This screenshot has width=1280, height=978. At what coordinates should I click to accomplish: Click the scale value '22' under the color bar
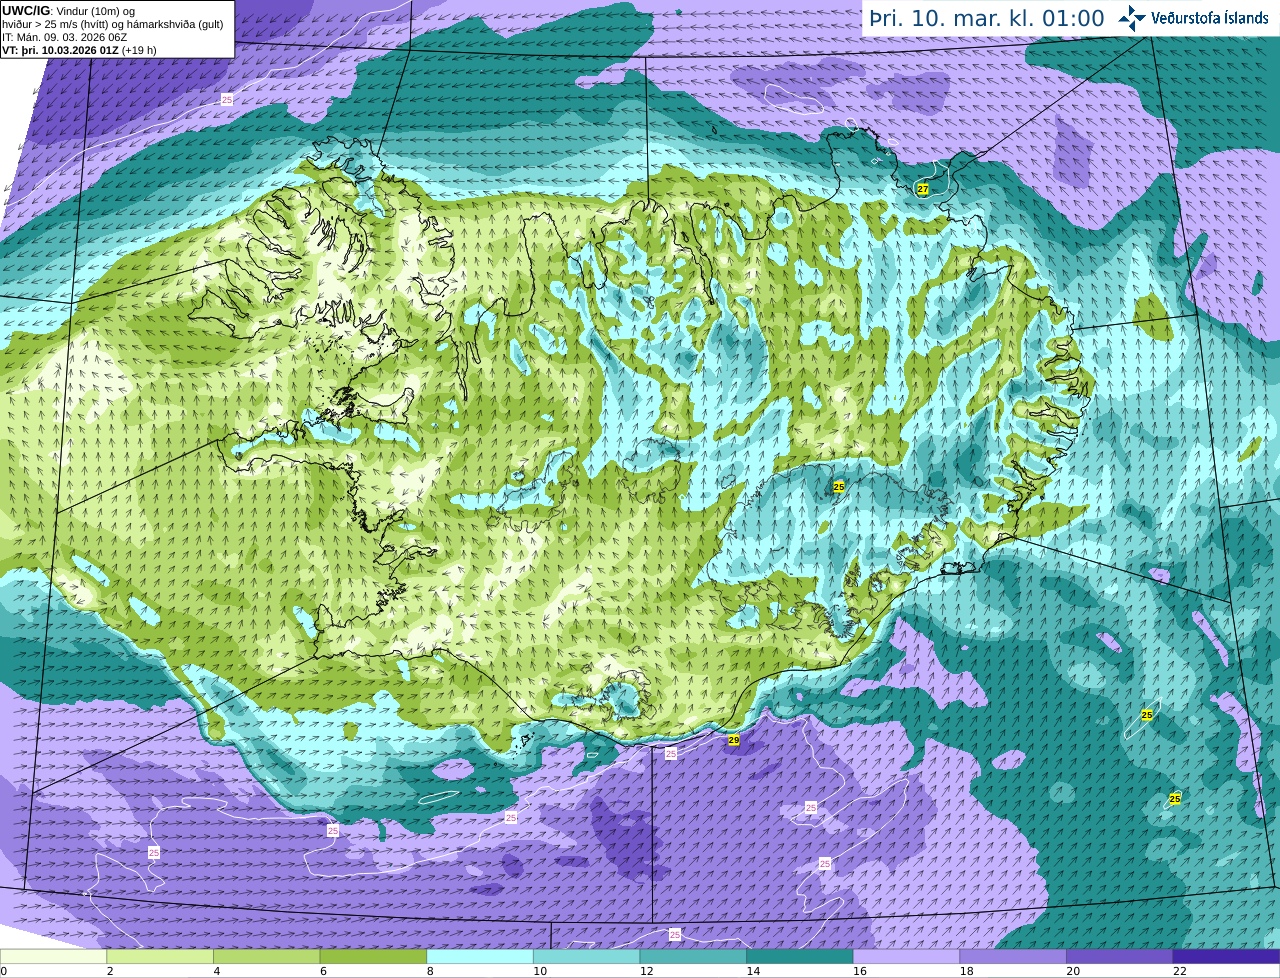pos(1180,971)
